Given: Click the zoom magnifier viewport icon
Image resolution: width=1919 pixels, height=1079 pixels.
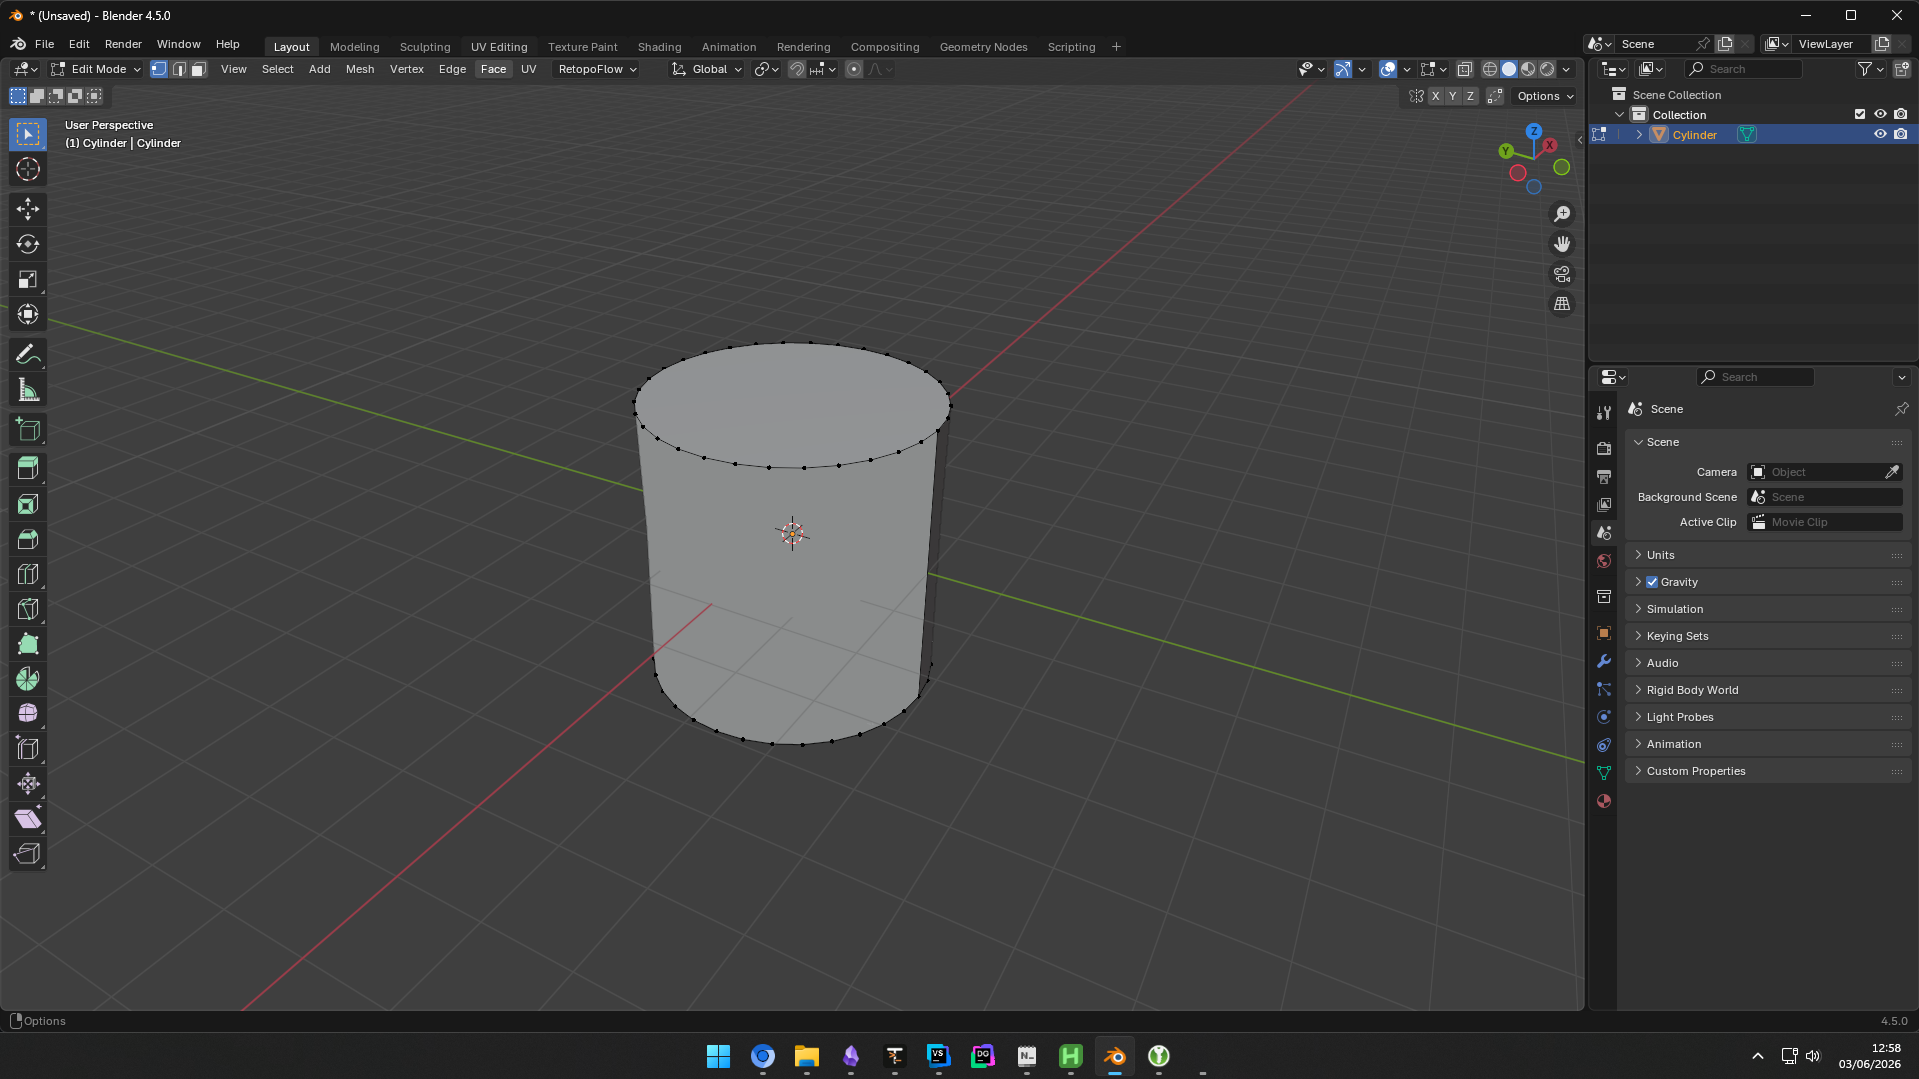Looking at the screenshot, I should coord(1562,214).
